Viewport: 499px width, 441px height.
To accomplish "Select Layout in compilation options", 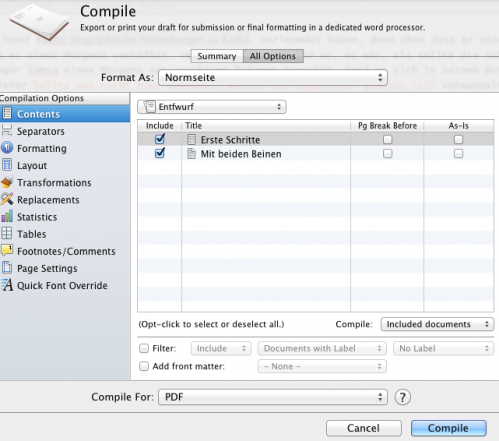I will 65,165.
